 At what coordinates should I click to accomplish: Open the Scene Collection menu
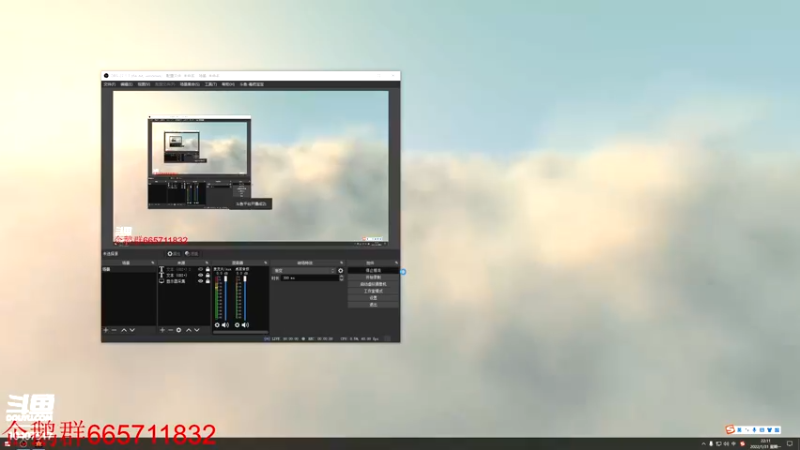click(x=189, y=84)
